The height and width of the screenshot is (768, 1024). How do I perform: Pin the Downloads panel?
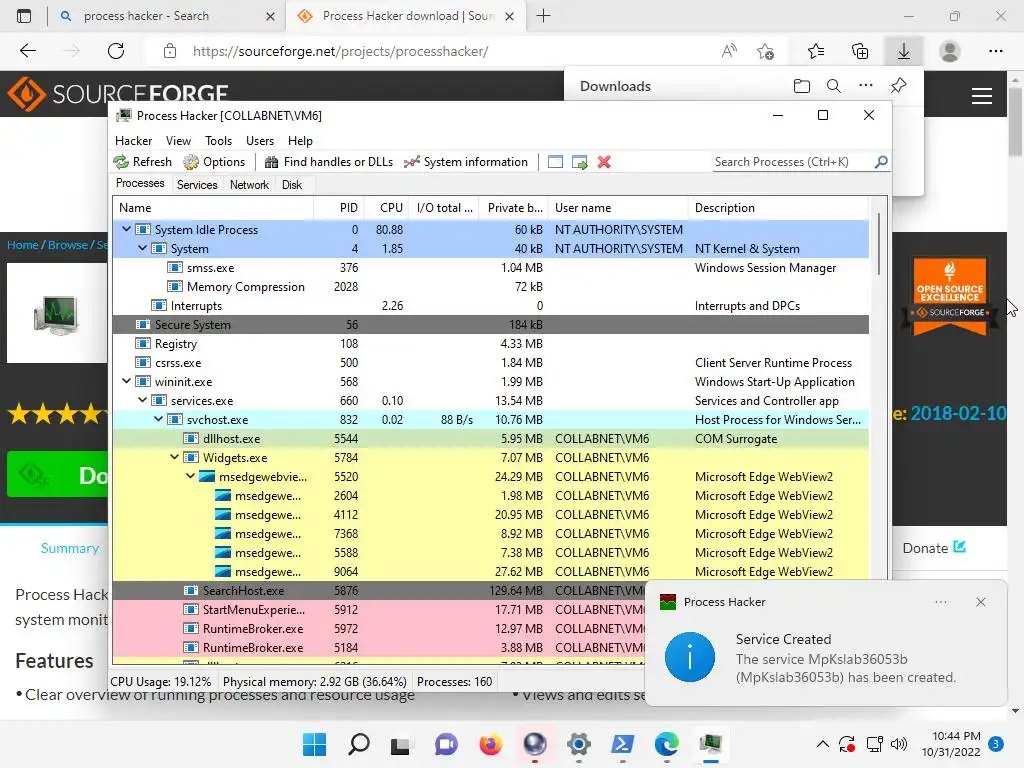[899, 85]
